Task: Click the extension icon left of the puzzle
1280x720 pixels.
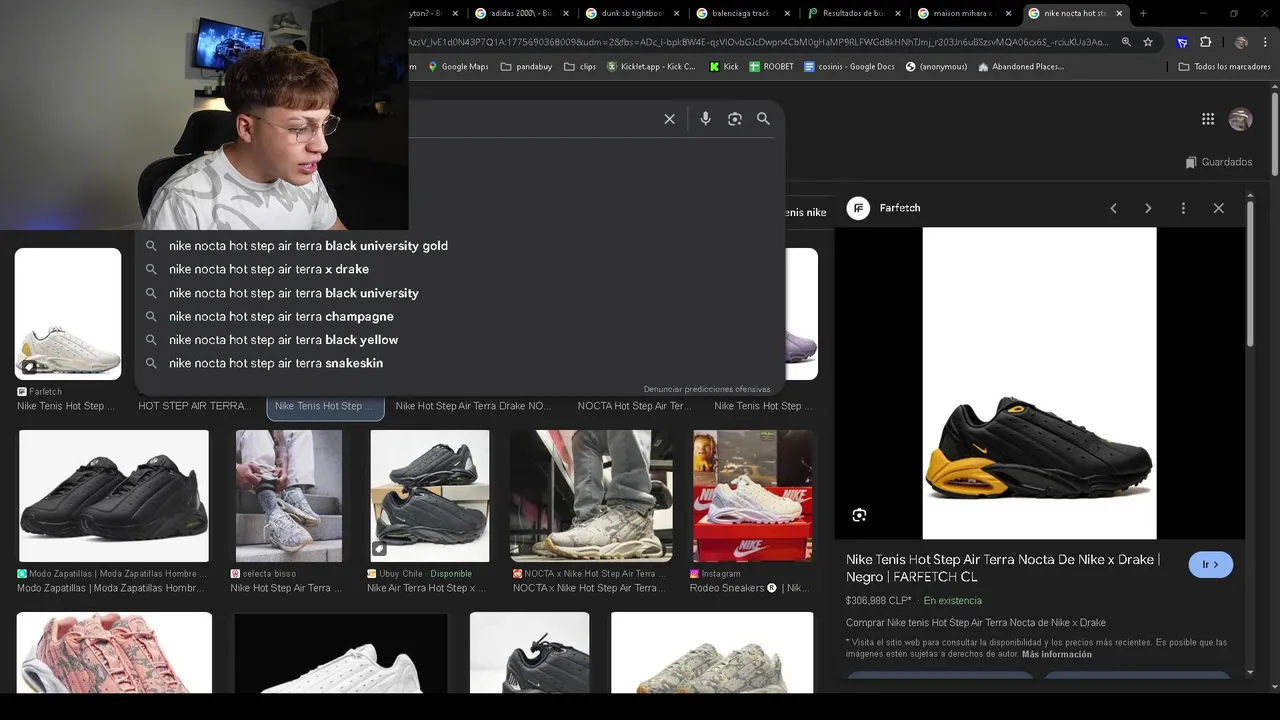Action: tap(1182, 42)
